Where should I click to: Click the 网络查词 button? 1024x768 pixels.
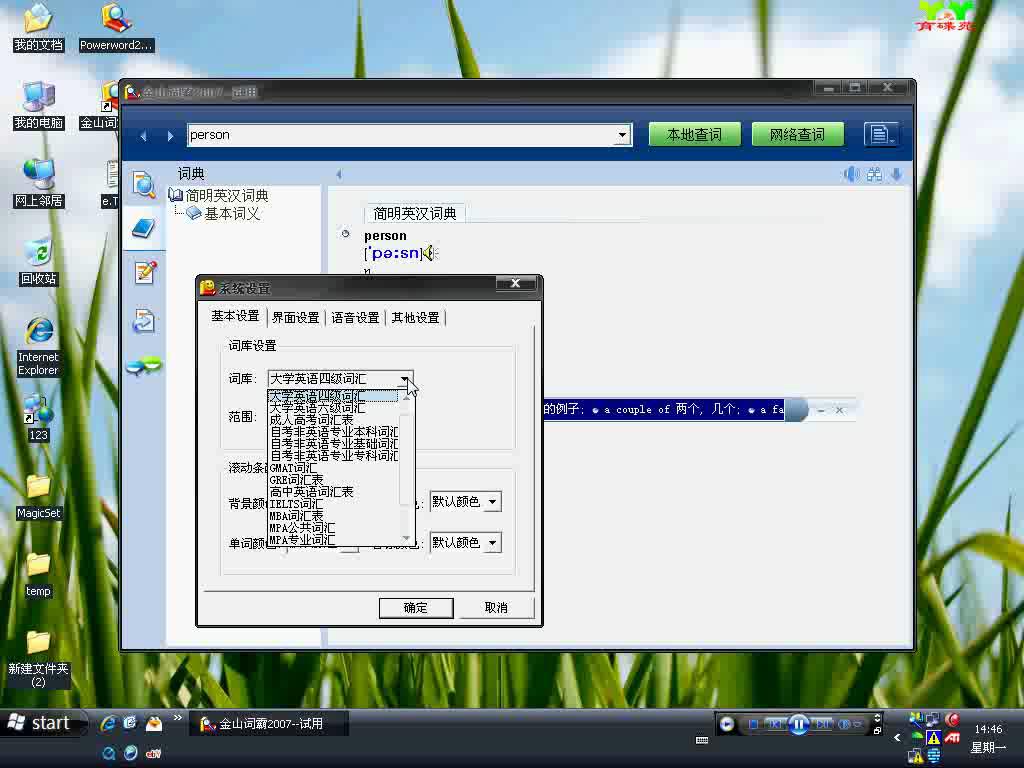[797, 135]
